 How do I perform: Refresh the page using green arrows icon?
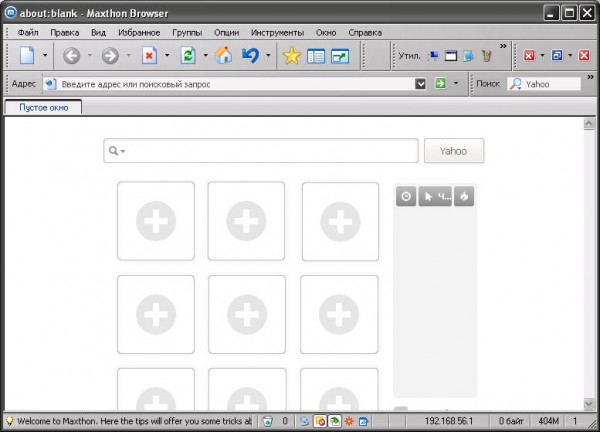[188, 56]
